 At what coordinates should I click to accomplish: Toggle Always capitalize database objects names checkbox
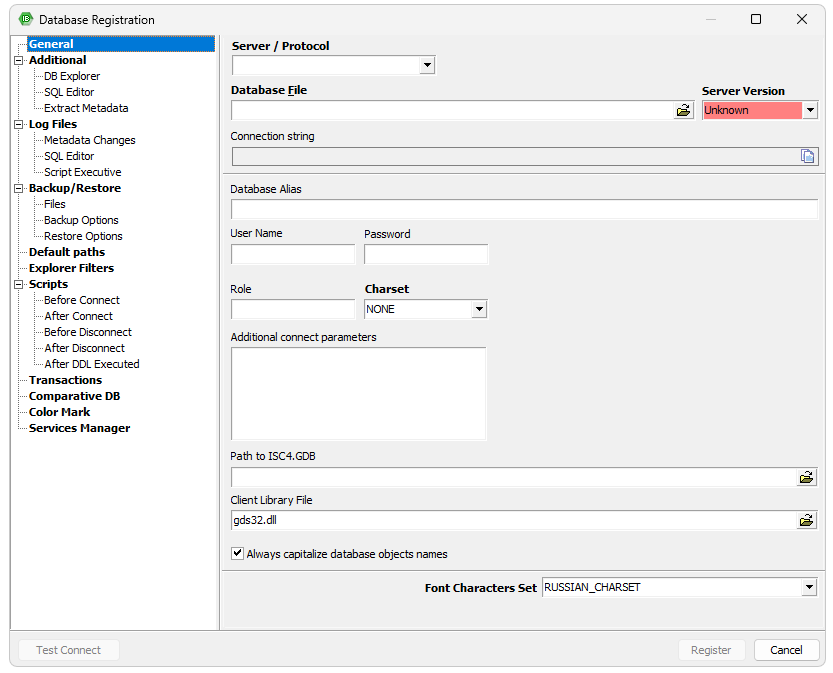coord(237,553)
